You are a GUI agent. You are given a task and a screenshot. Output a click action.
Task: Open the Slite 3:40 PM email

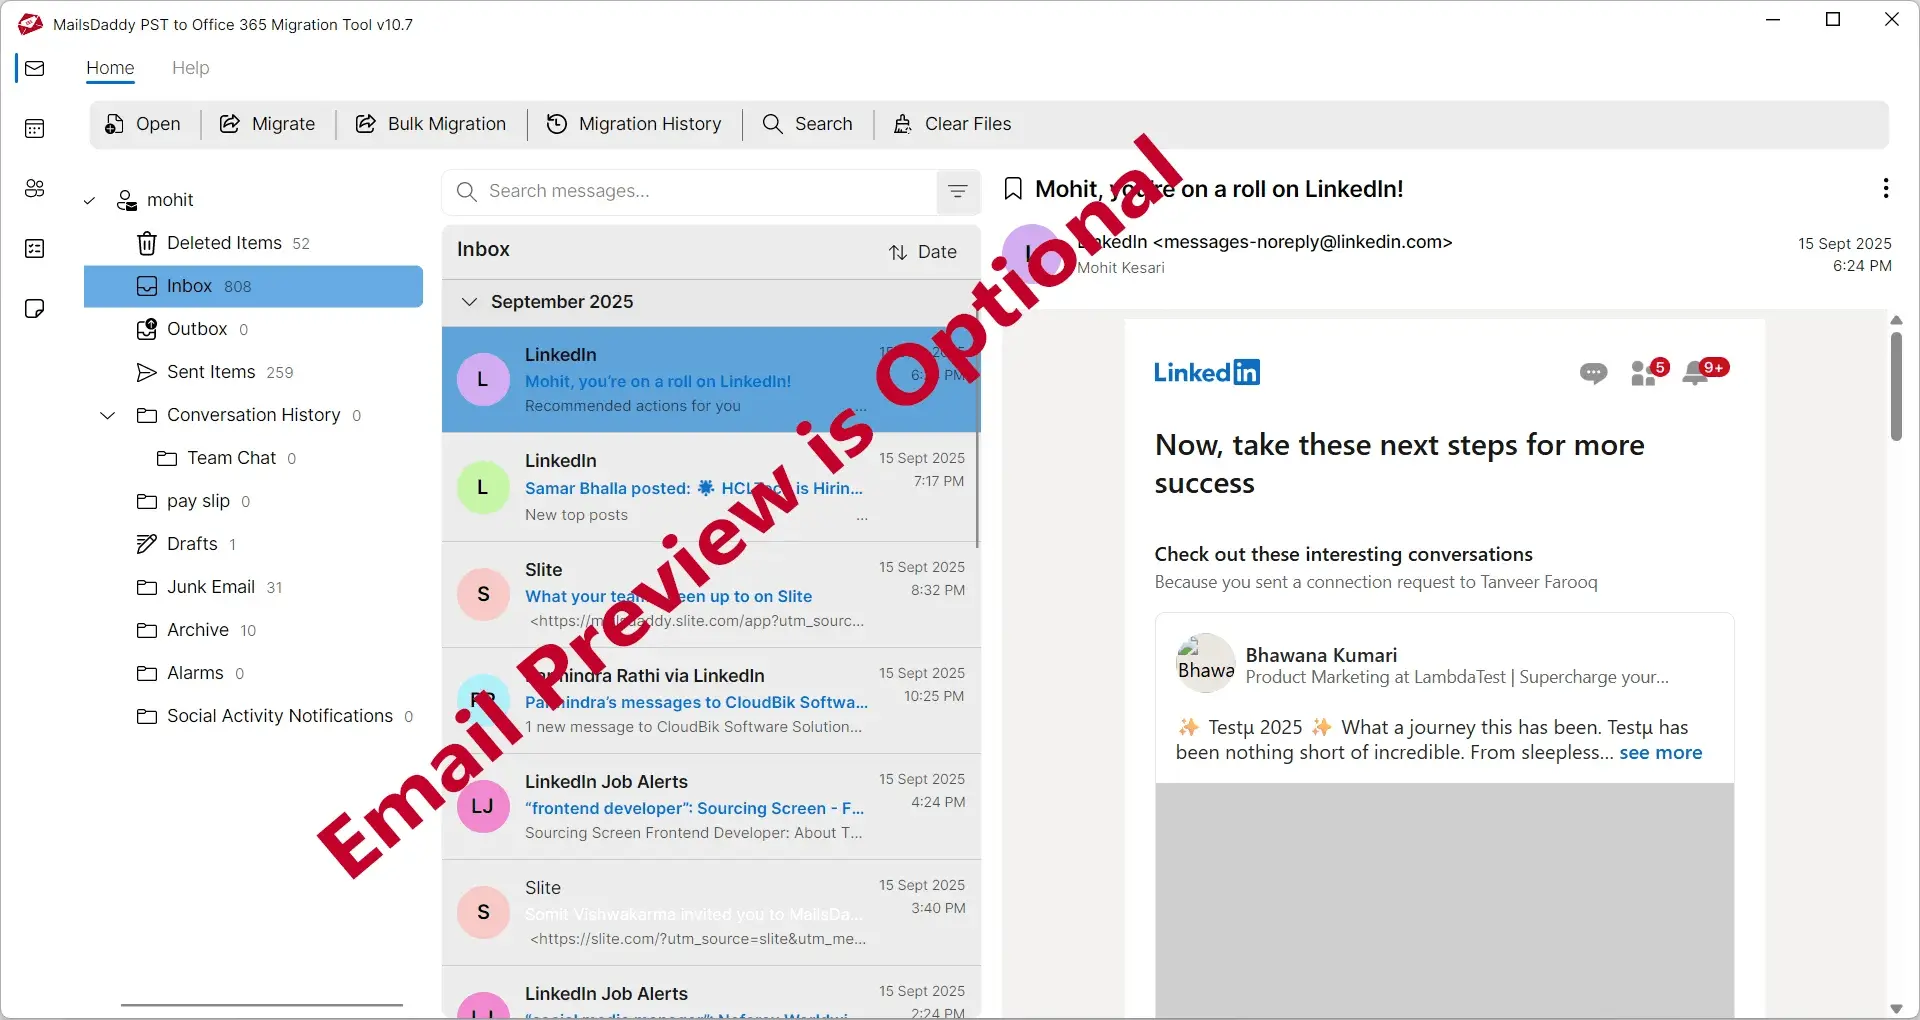[x=711, y=913]
